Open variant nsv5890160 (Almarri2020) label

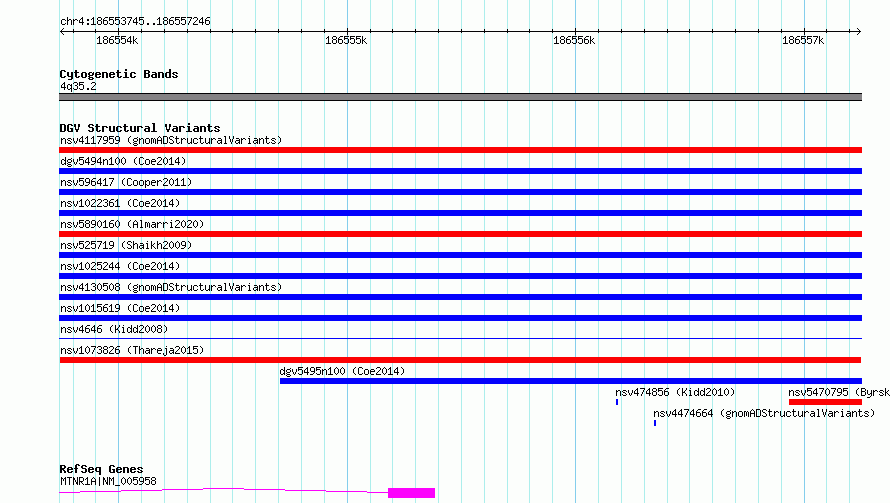coord(132,224)
